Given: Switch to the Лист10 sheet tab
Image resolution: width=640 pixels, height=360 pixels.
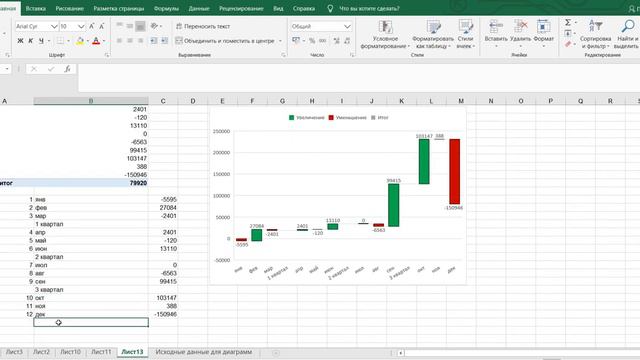Looking at the screenshot, I should pyautogui.click(x=70, y=352).
